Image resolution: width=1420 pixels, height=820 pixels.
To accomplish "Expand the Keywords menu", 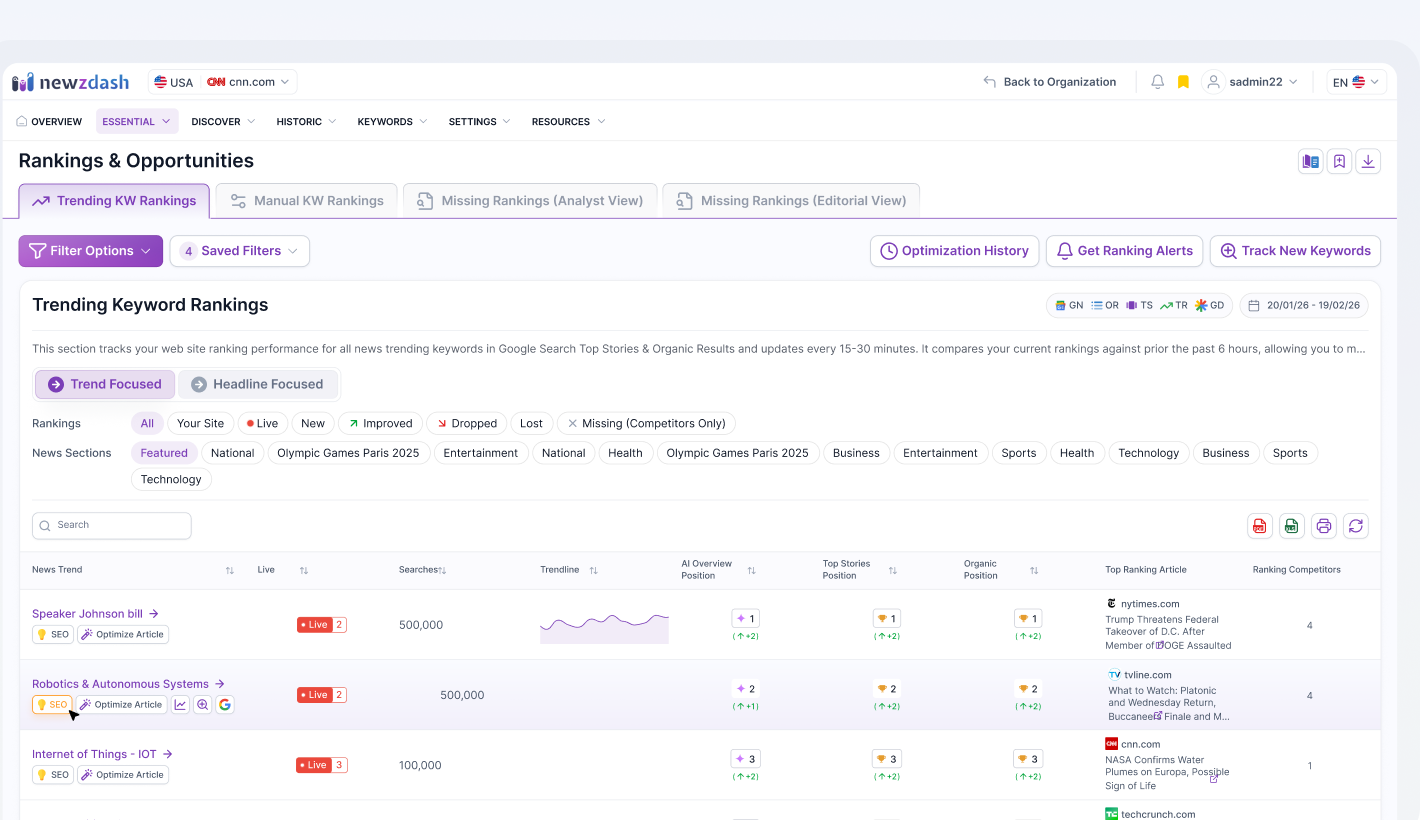I will coord(392,122).
